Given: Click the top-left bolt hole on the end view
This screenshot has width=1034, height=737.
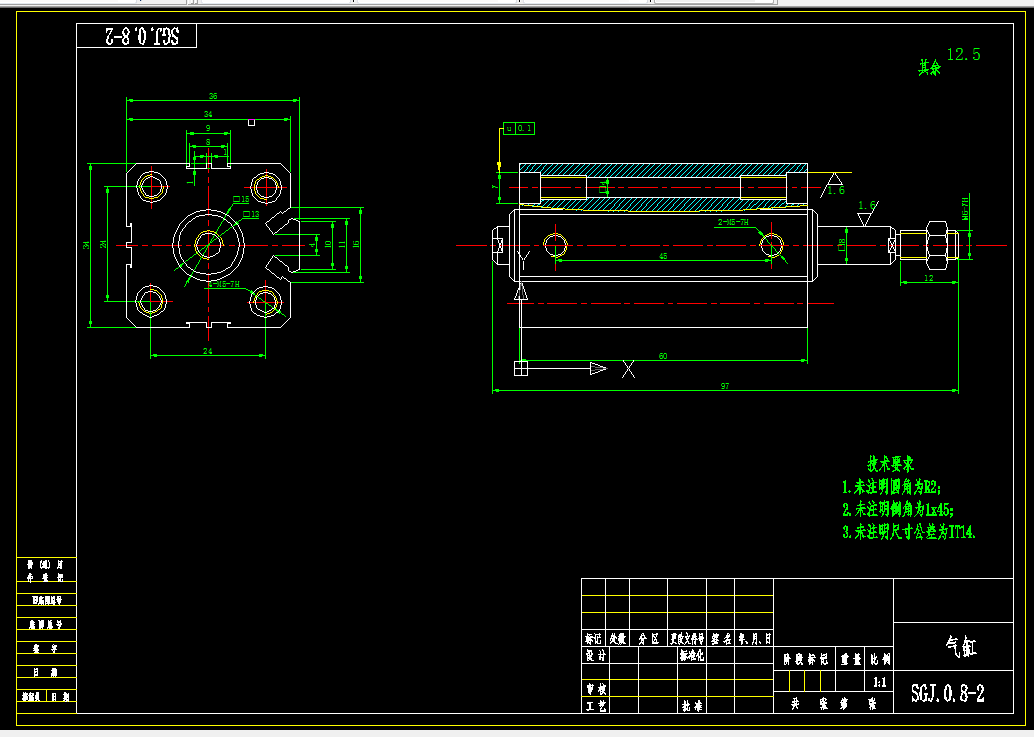Looking at the screenshot, I should pyautogui.click(x=152, y=187).
